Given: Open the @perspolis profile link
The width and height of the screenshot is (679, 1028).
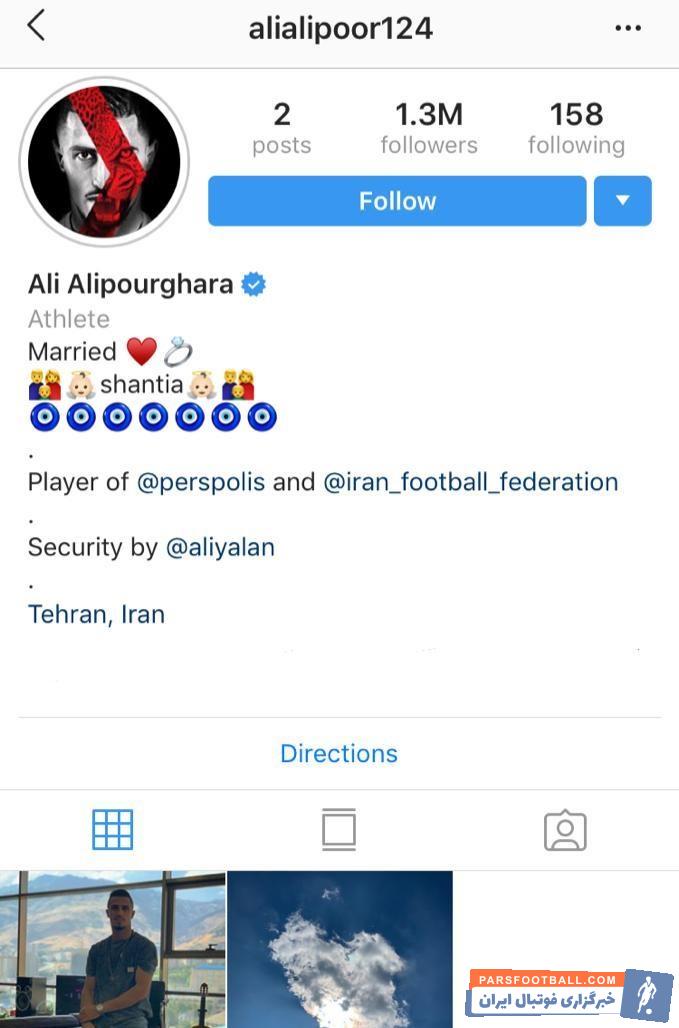Looking at the screenshot, I should click(201, 482).
